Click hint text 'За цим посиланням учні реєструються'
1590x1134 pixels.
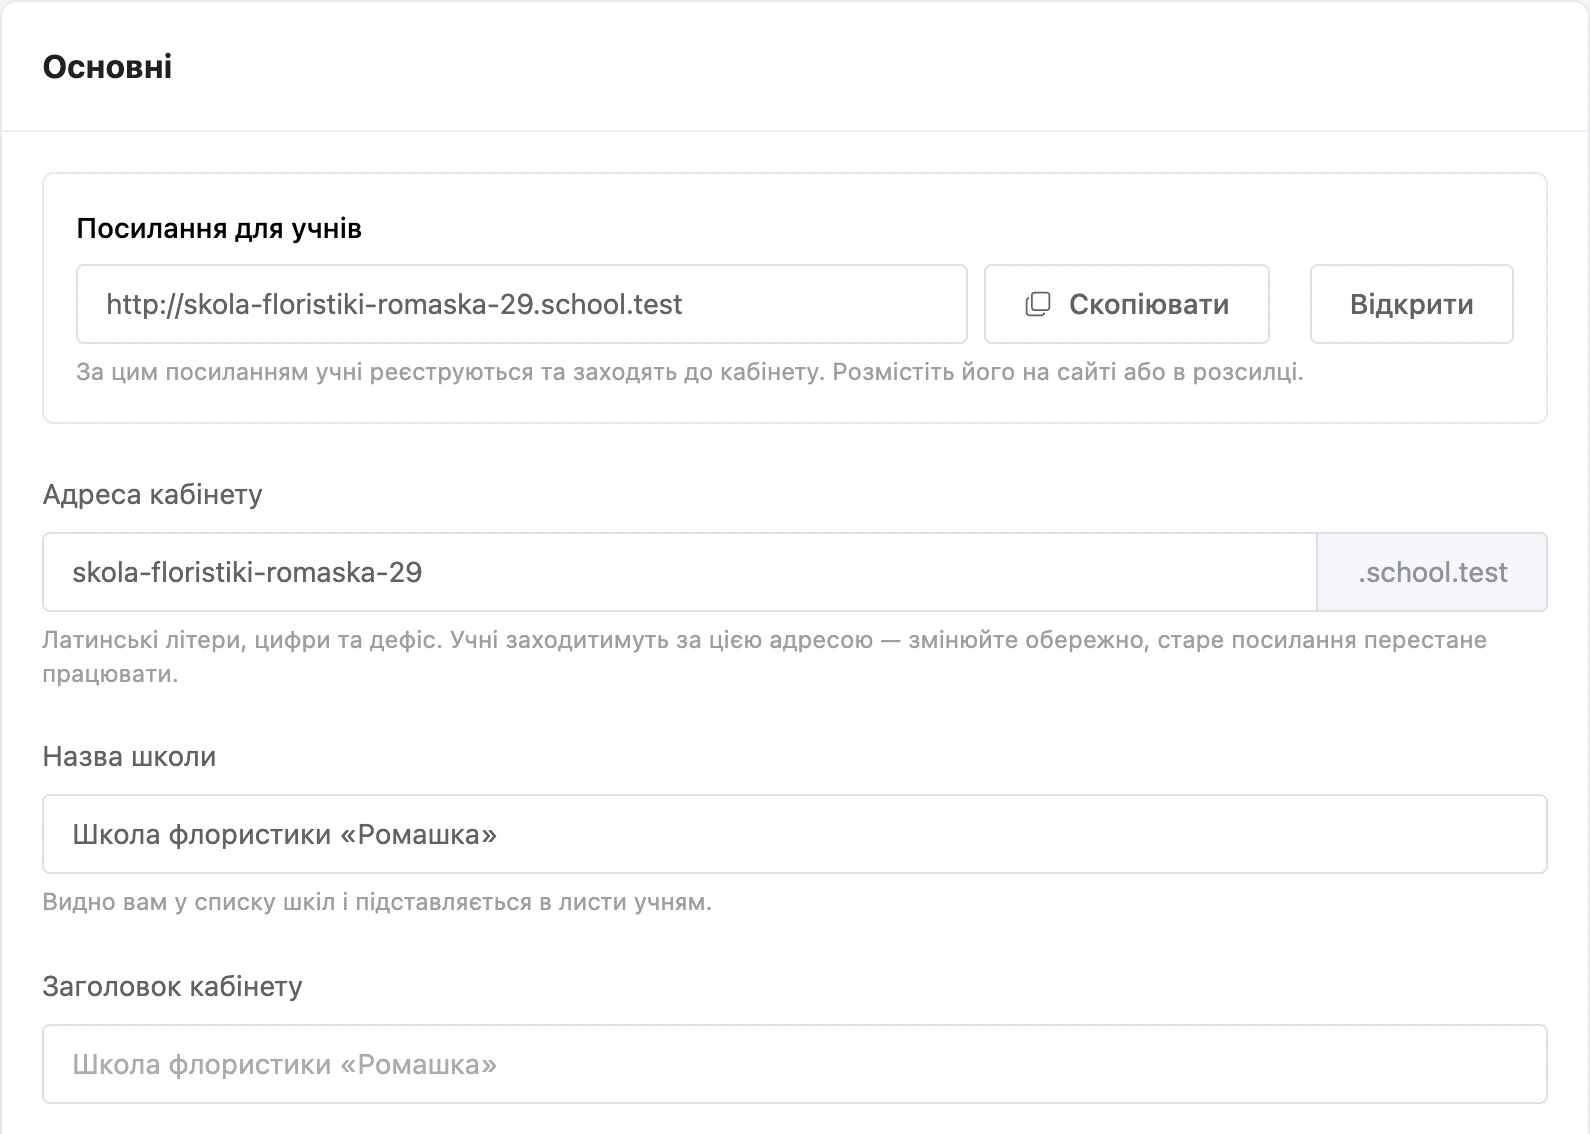pyautogui.click(x=307, y=373)
